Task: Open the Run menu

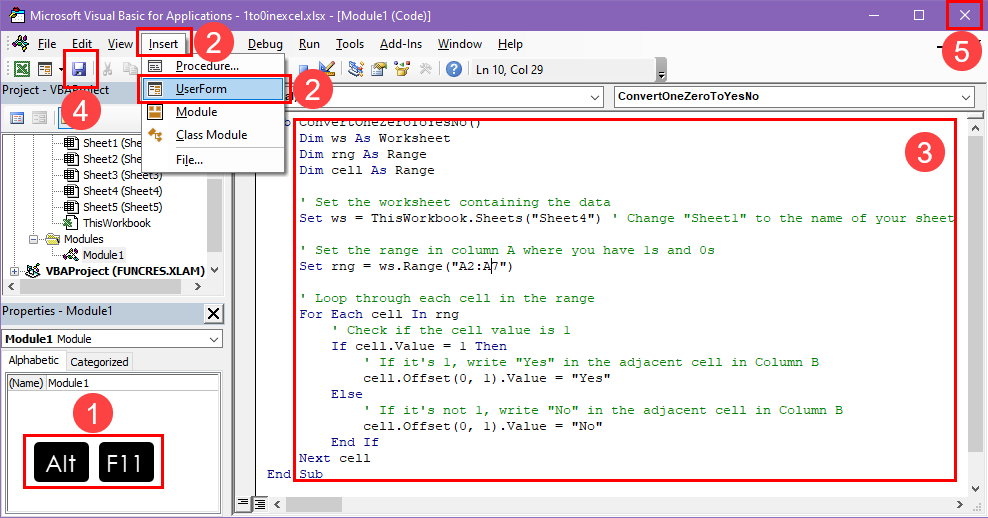Action: click(x=309, y=44)
